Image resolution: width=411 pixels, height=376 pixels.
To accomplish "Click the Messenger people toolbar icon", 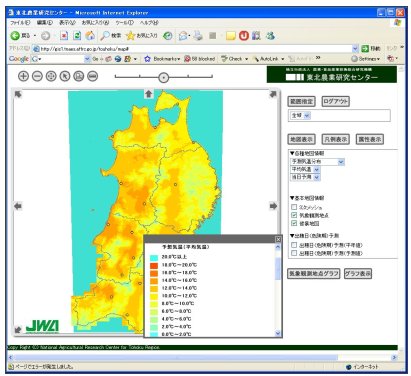I will coord(270,36).
